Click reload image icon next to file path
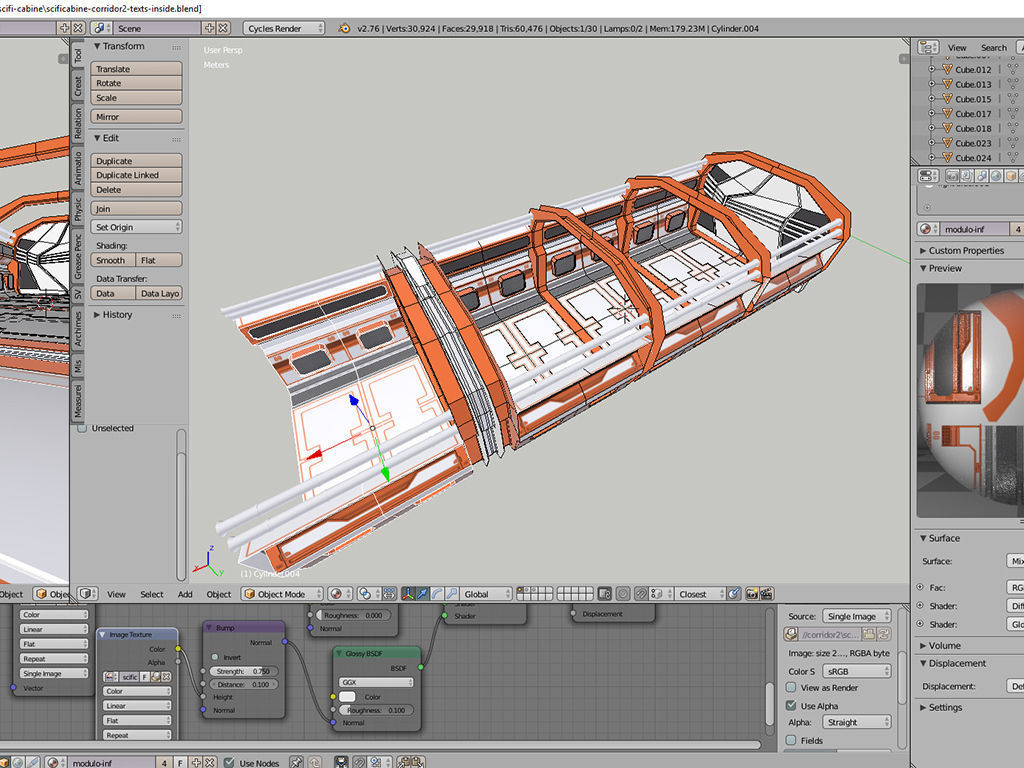 [884, 634]
